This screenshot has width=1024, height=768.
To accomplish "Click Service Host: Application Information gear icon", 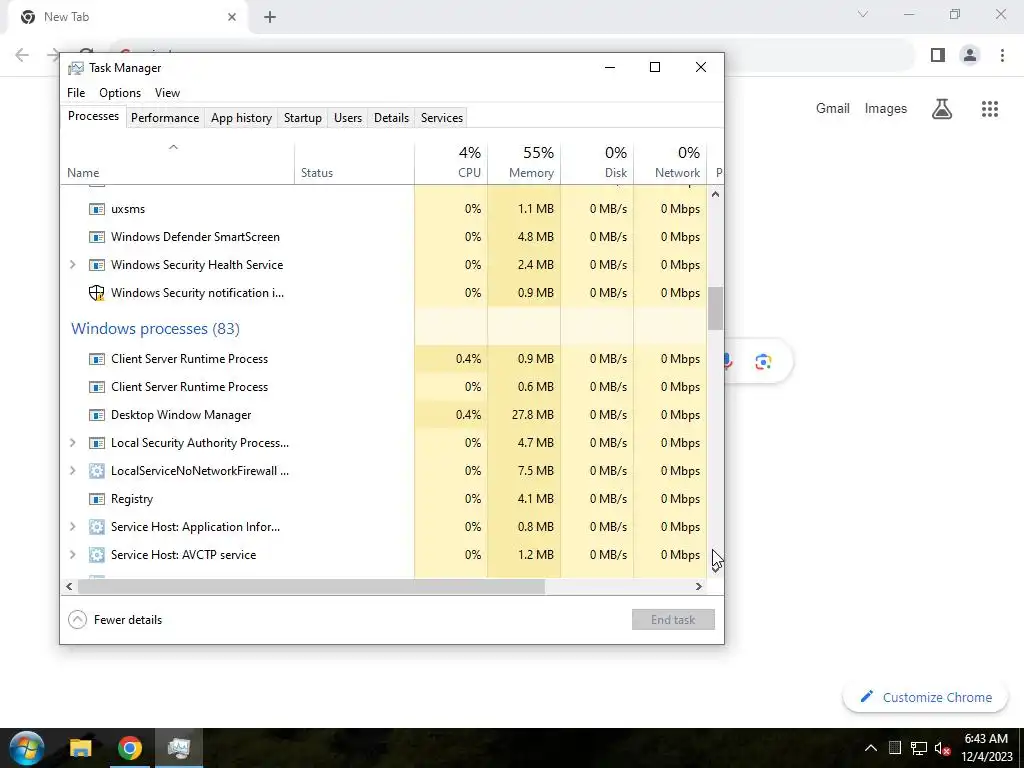I will click(97, 527).
